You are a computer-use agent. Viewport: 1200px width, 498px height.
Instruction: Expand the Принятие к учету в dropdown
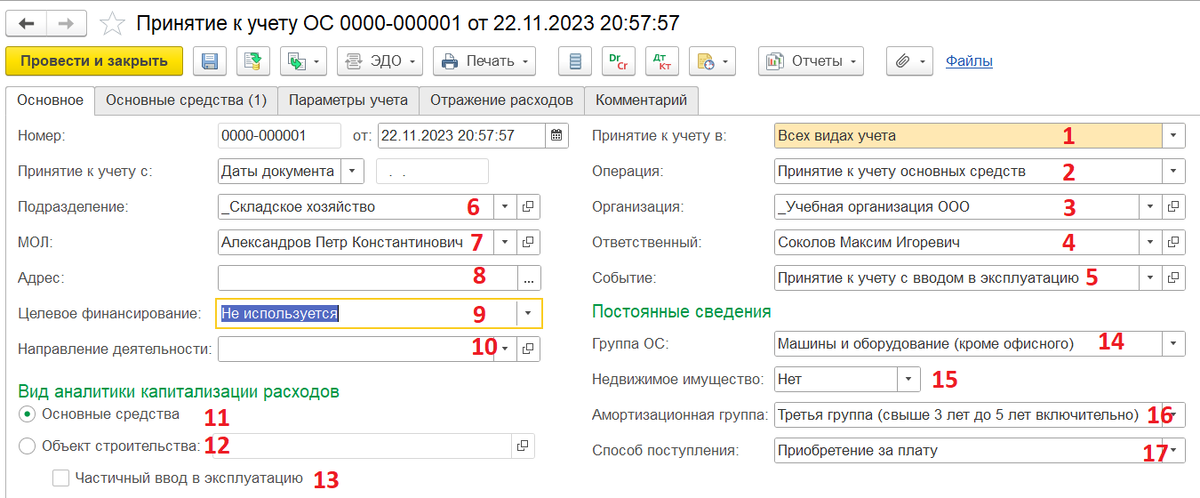coord(1174,135)
